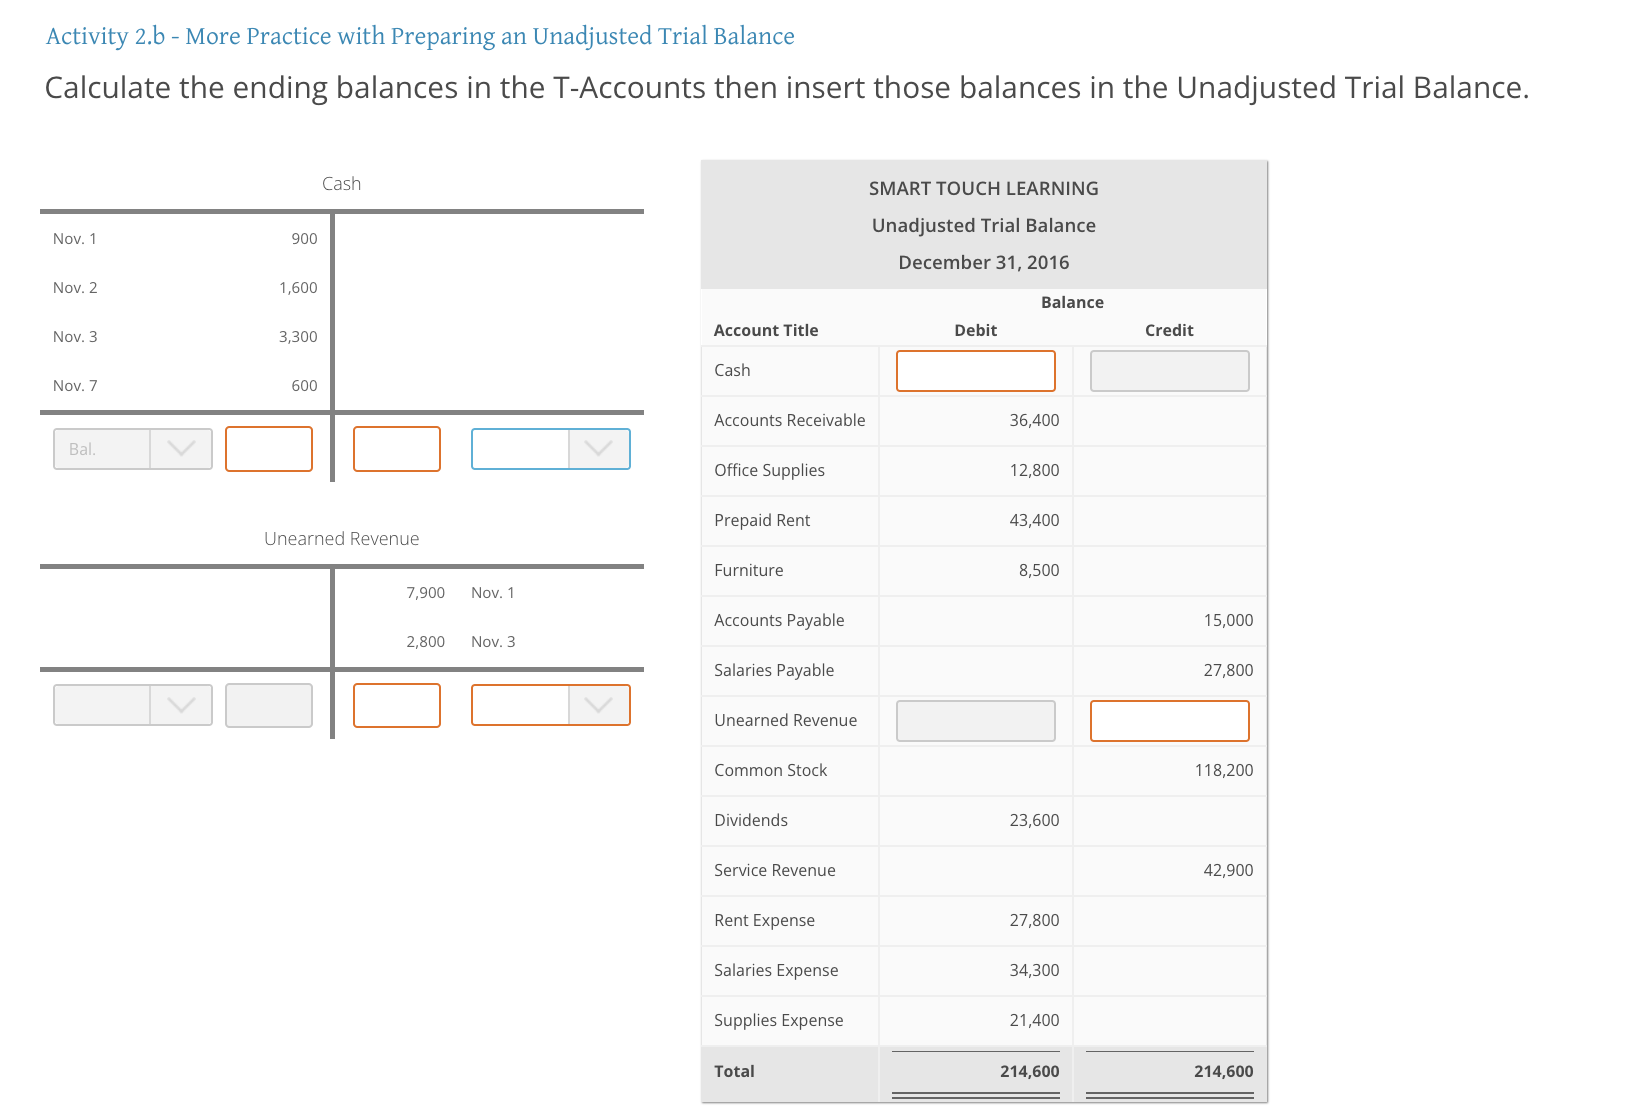Click the Nov. 3 cash entry 3,300
1634x1116 pixels.
tap(298, 337)
